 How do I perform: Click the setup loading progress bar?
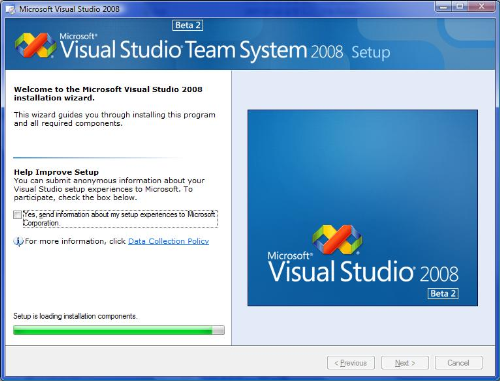(x=119, y=330)
